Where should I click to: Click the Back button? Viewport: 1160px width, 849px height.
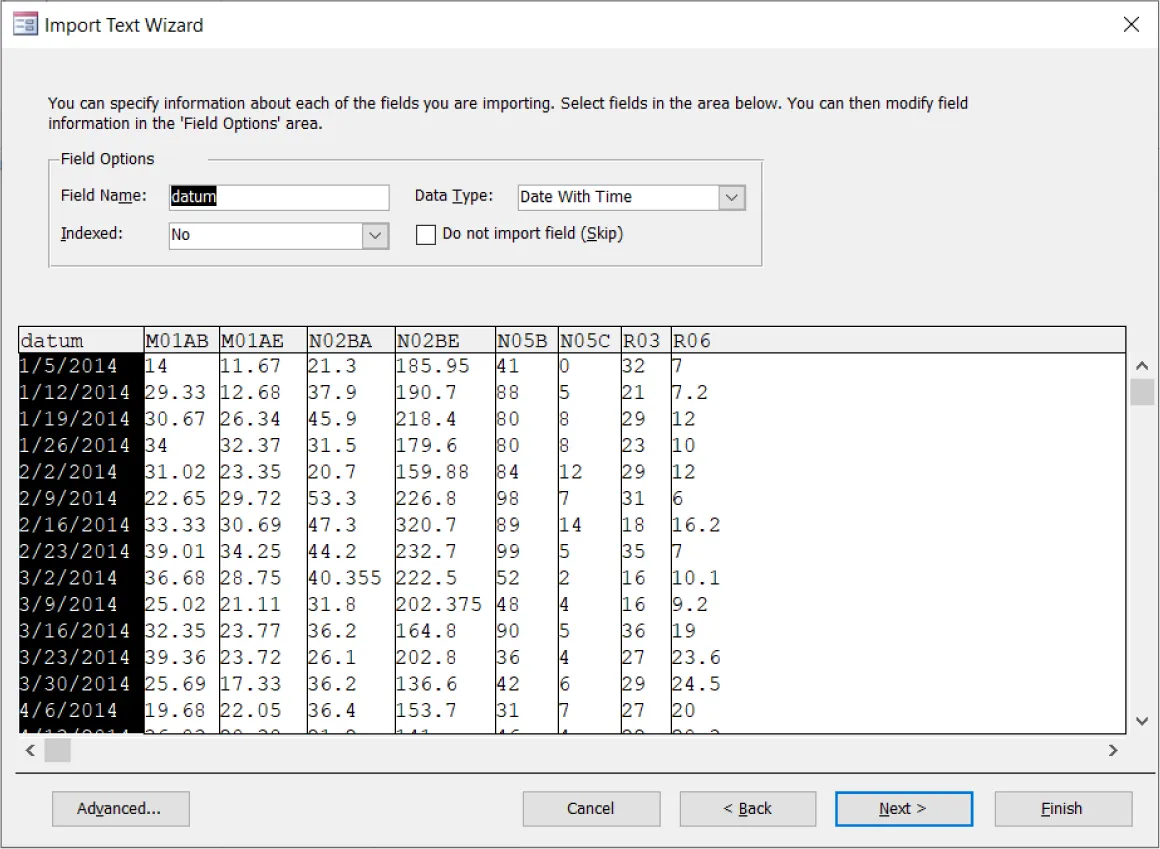pyautogui.click(x=747, y=808)
